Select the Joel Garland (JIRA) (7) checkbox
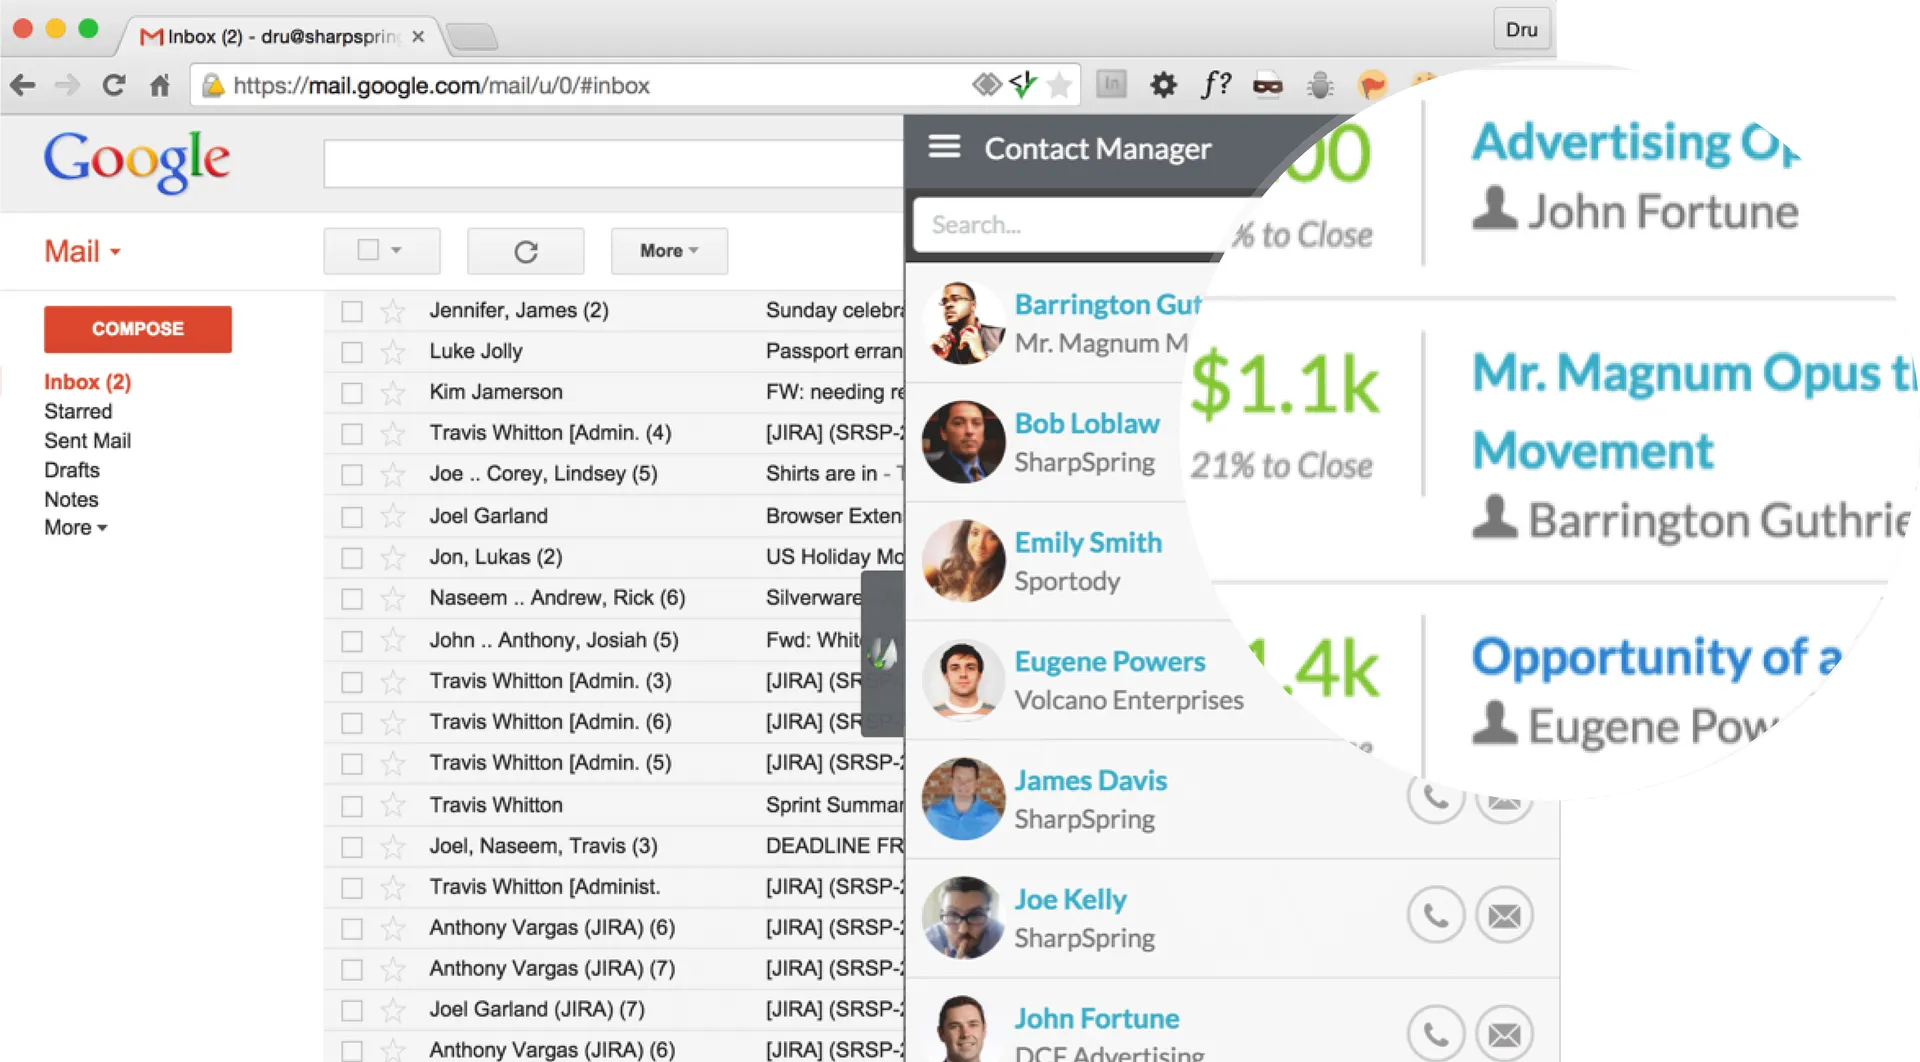 pyautogui.click(x=352, y=1011)
